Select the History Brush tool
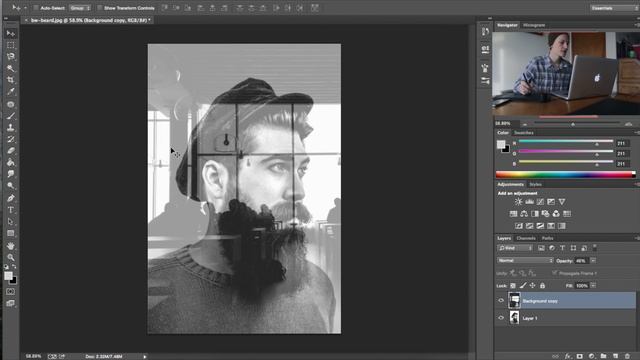The height and width of the screenshot is (360, 640). [x=11, y=140]
